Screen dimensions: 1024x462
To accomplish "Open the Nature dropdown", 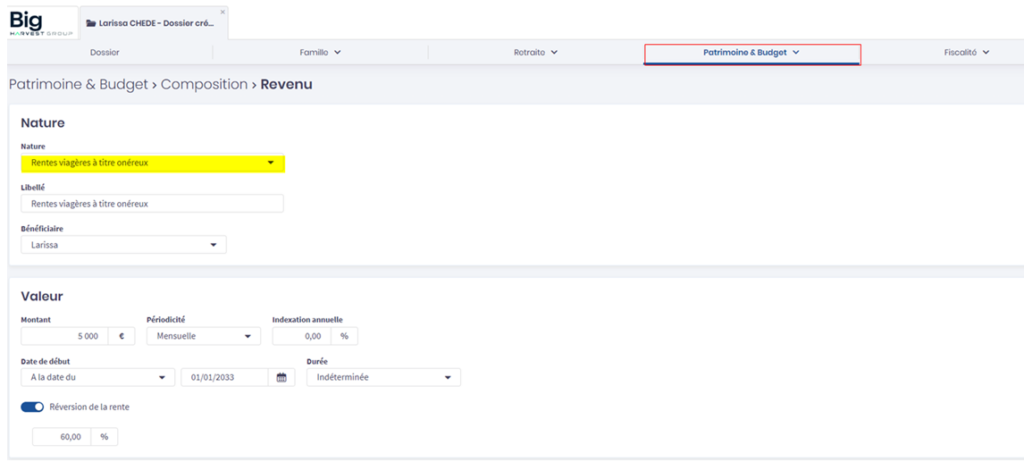I will (x=153, y=163).
